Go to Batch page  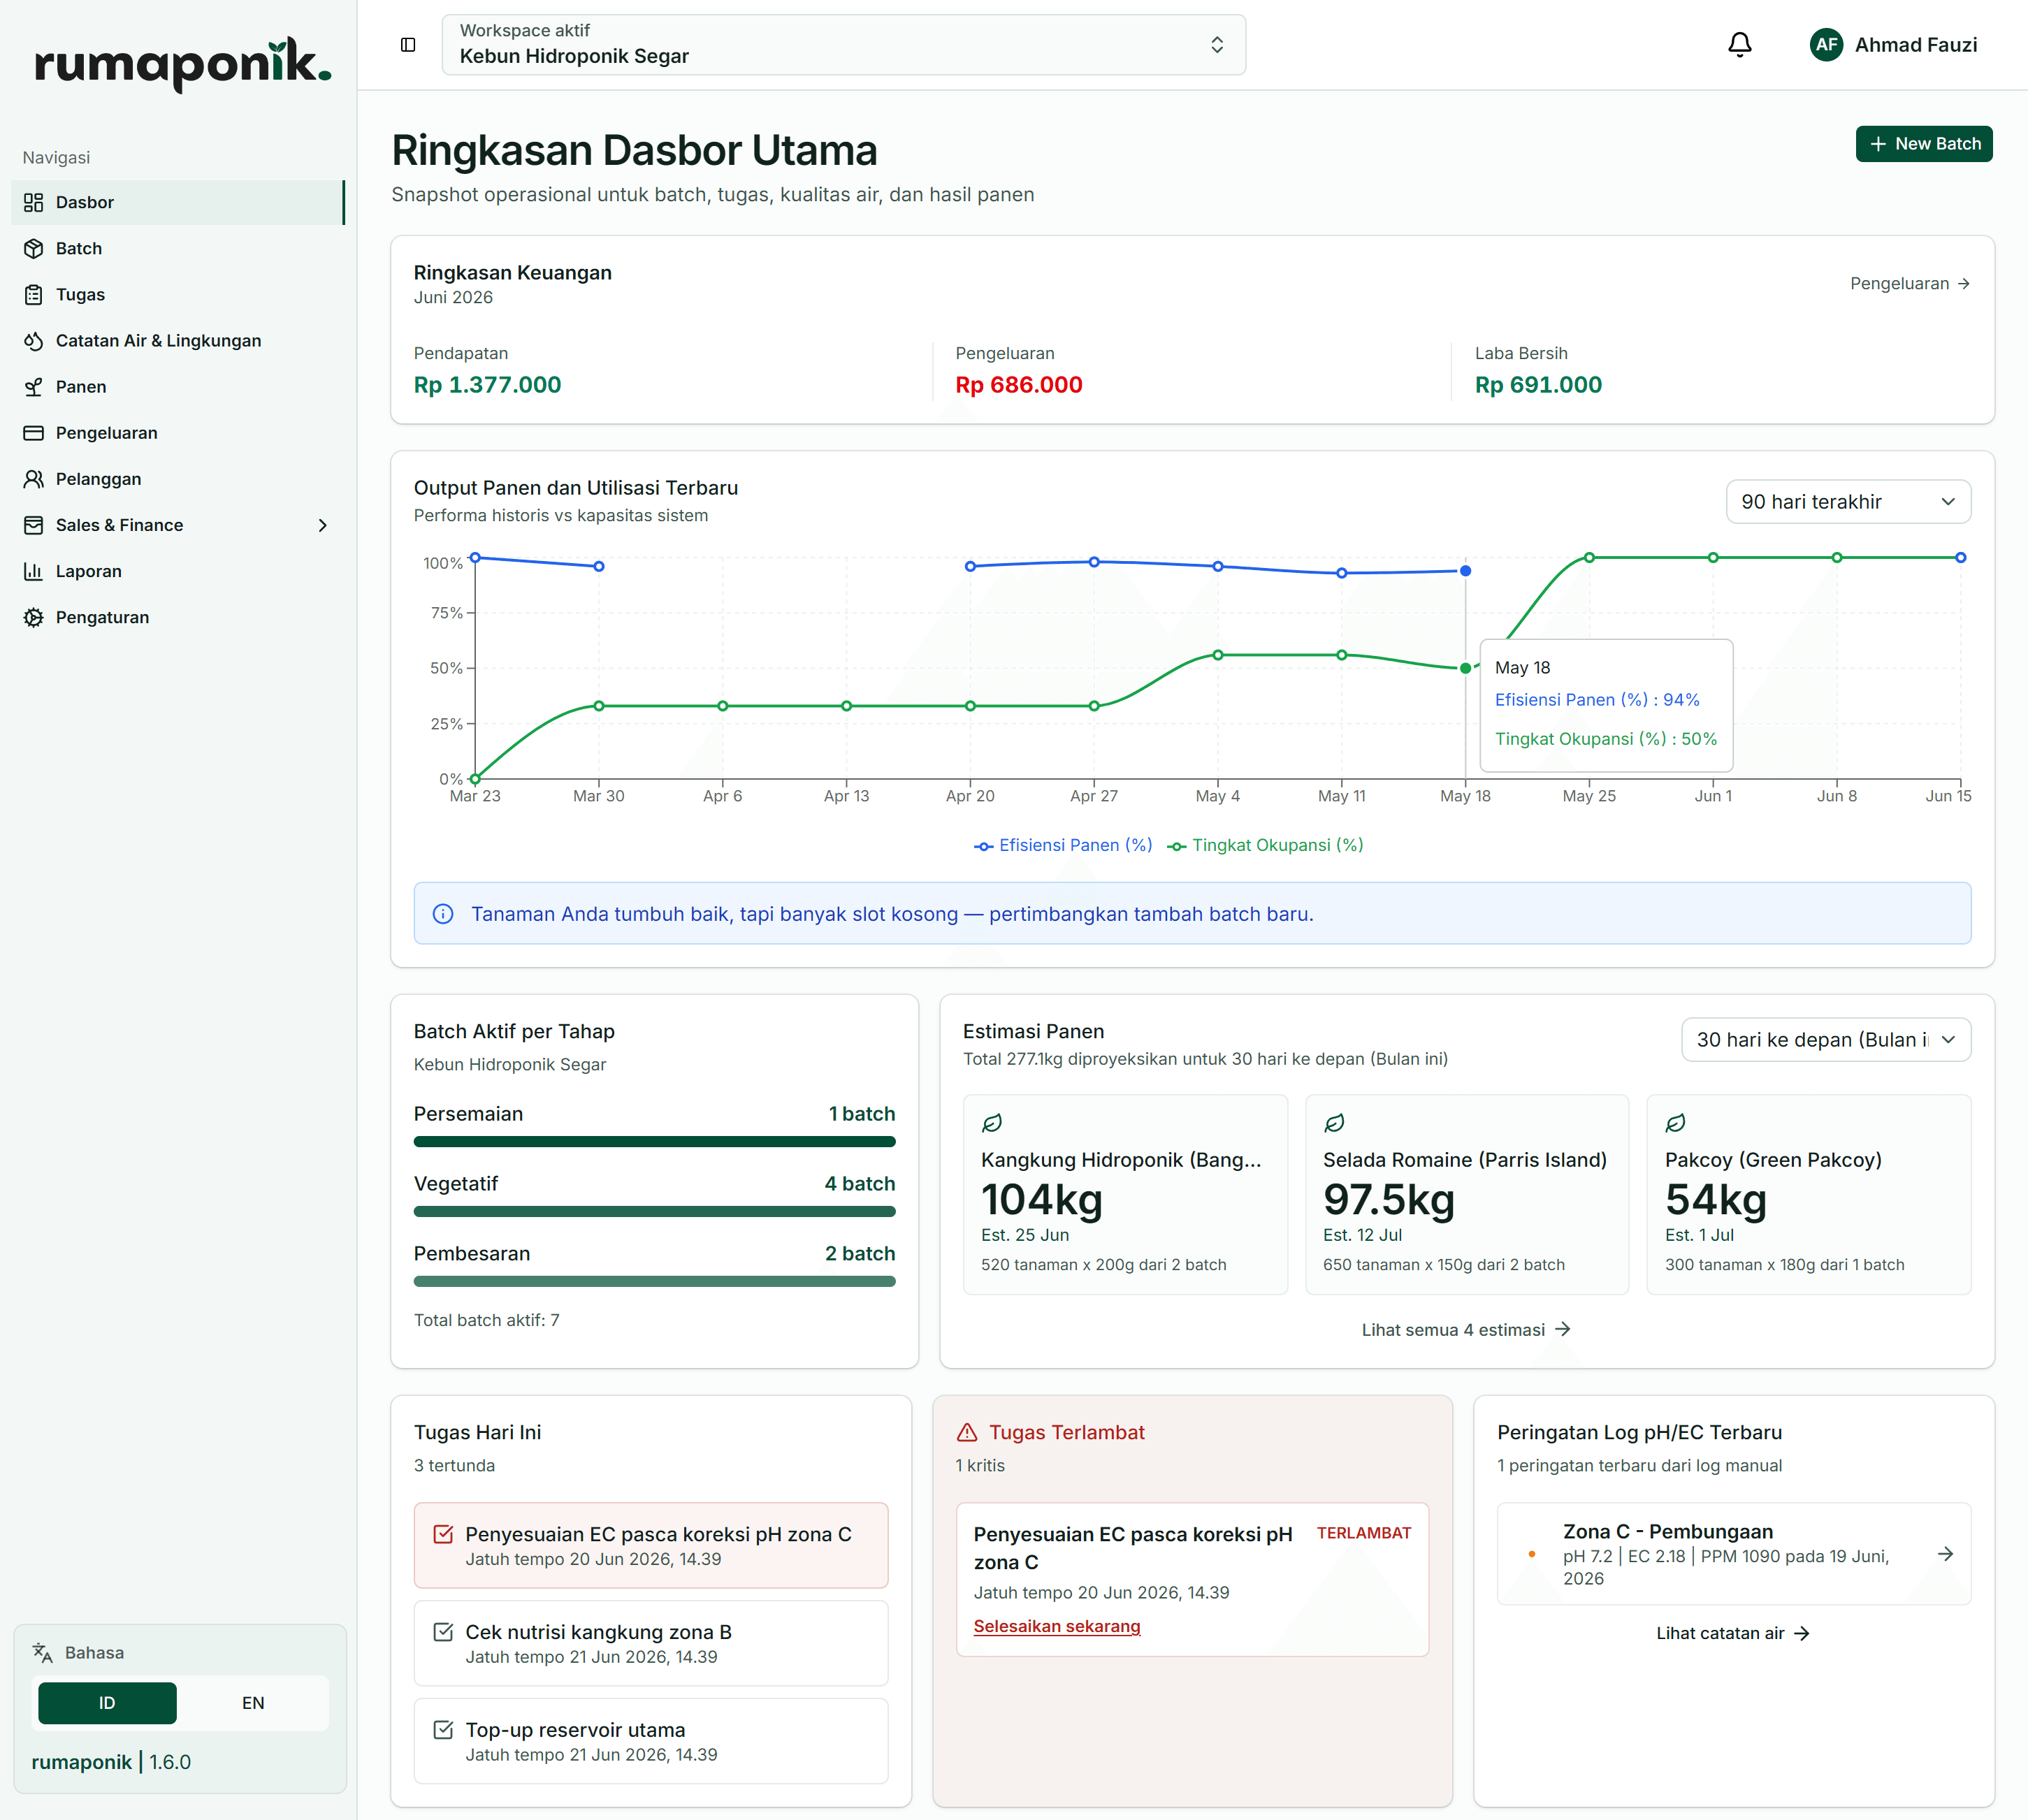click(x=178, y=249)
